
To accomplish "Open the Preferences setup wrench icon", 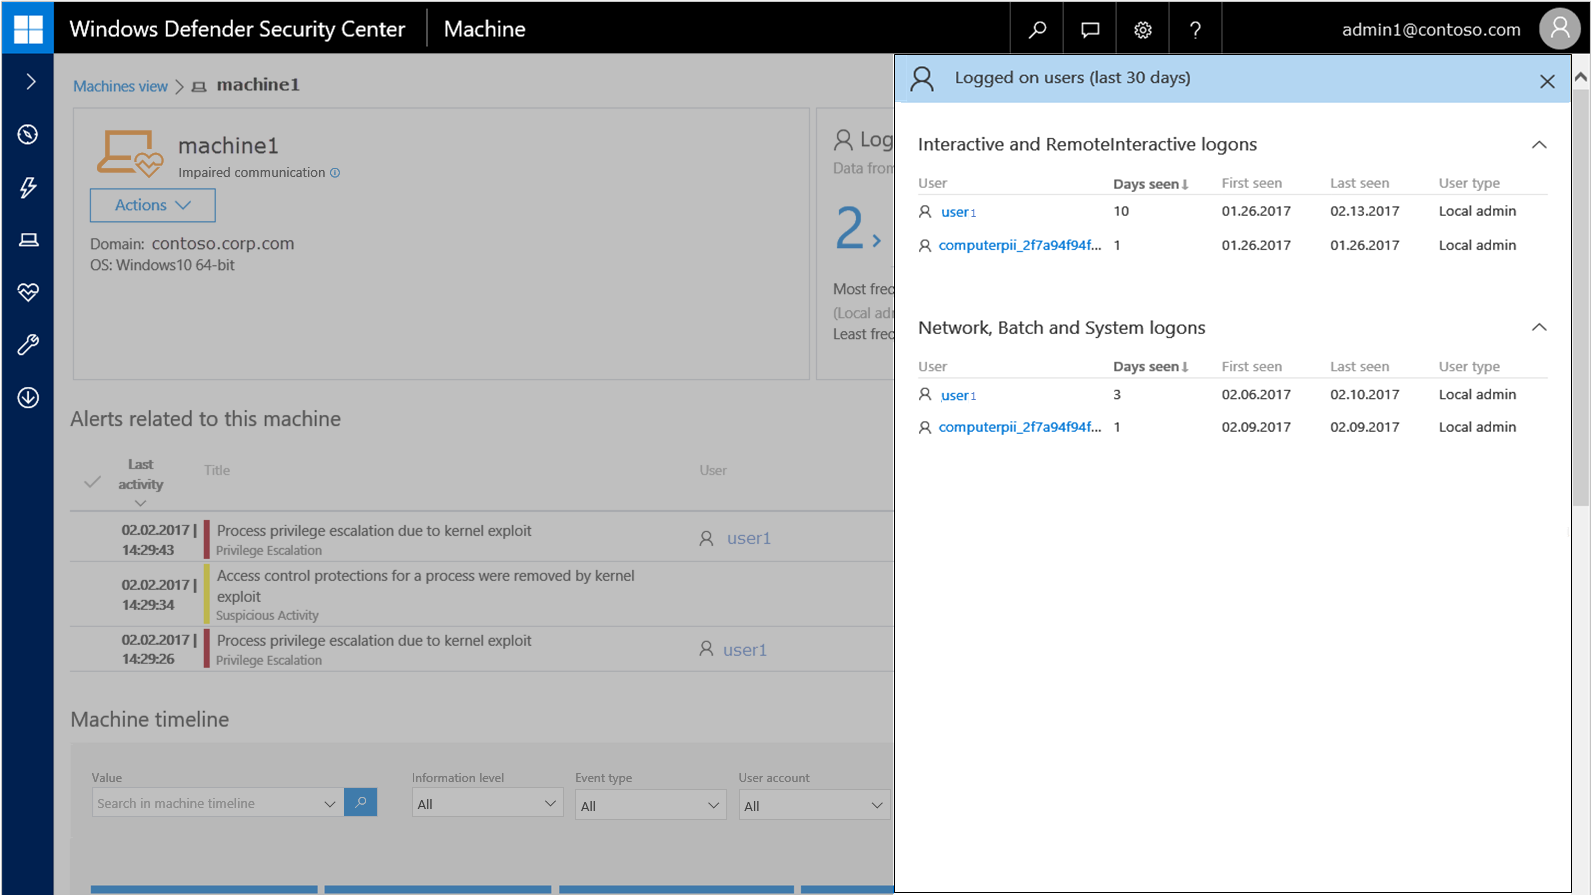I will (28, 345).
